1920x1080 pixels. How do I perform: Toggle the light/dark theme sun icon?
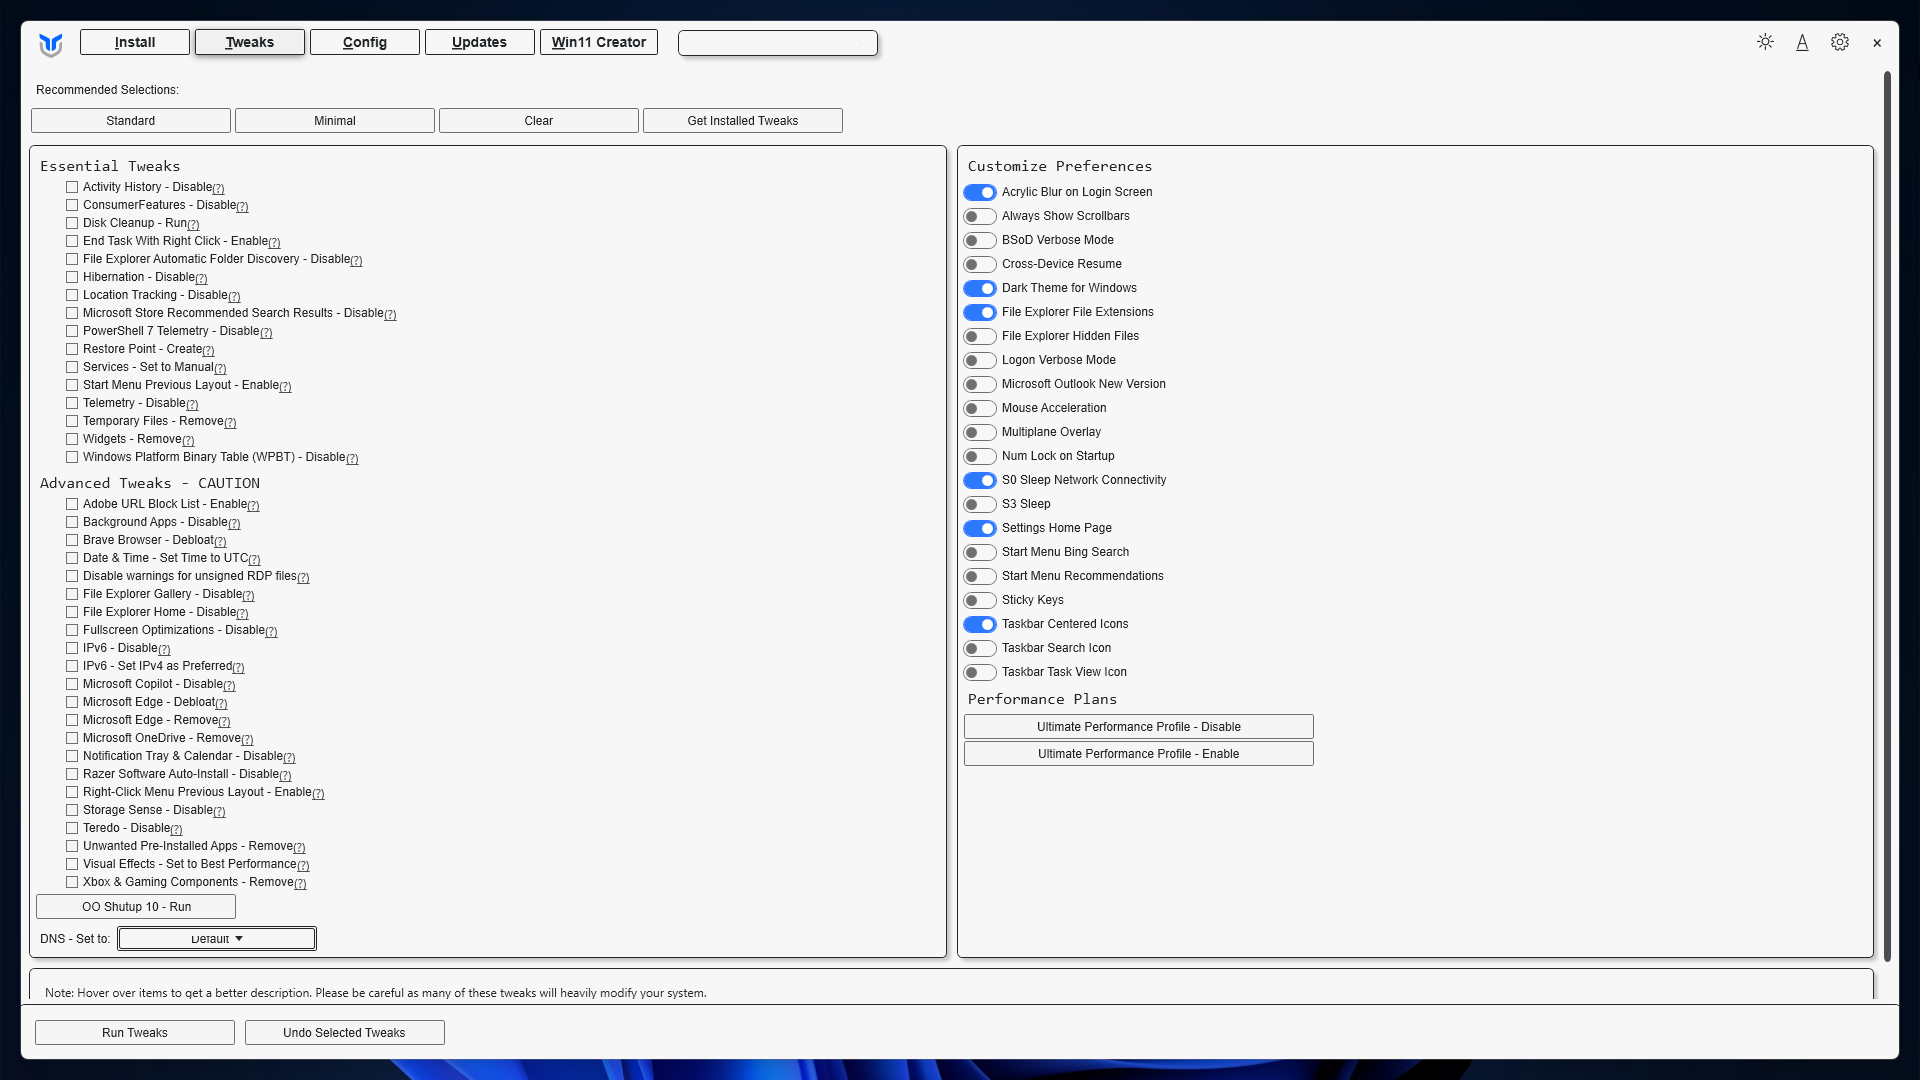[x=1765, y=42]
